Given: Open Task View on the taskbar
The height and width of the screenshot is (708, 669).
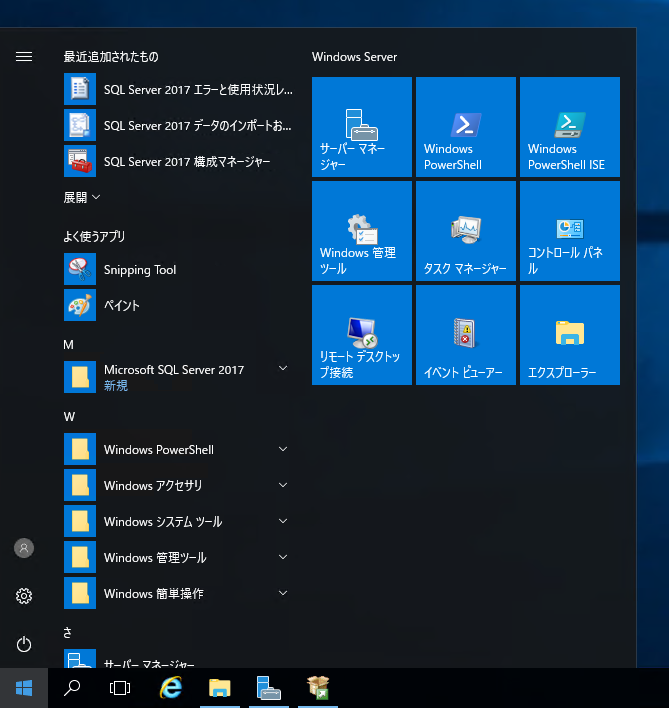Looking at the screenshot, I should point(120,688).
